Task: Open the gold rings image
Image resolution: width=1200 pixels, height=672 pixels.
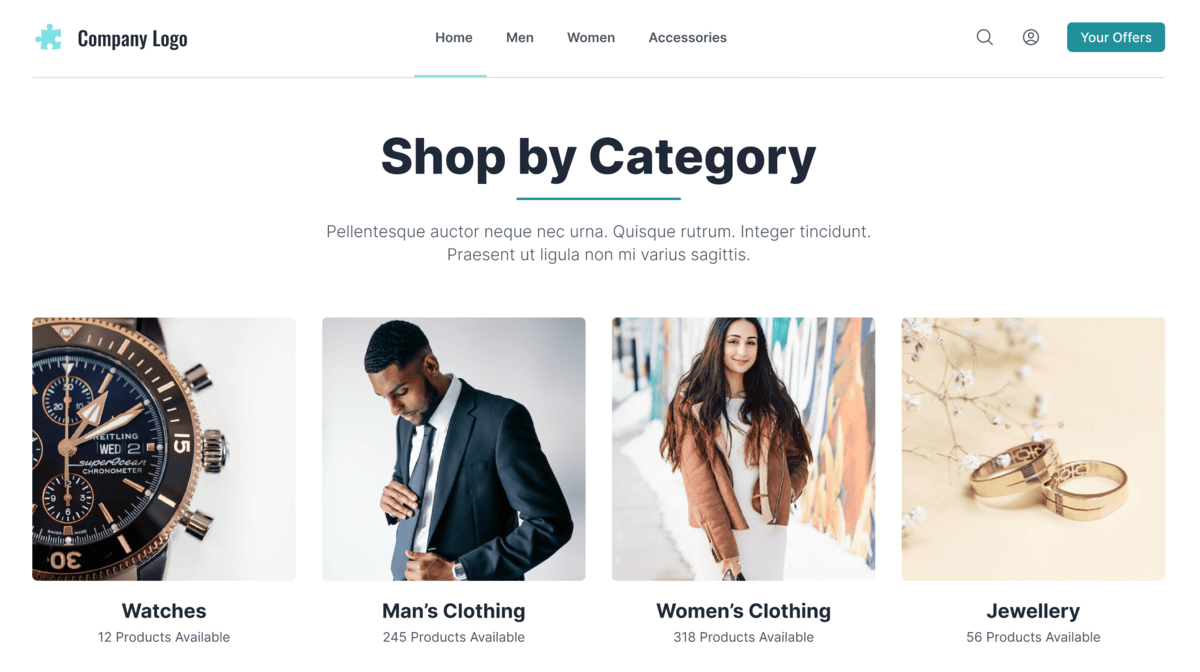Action: click(x=1033, y=449)
